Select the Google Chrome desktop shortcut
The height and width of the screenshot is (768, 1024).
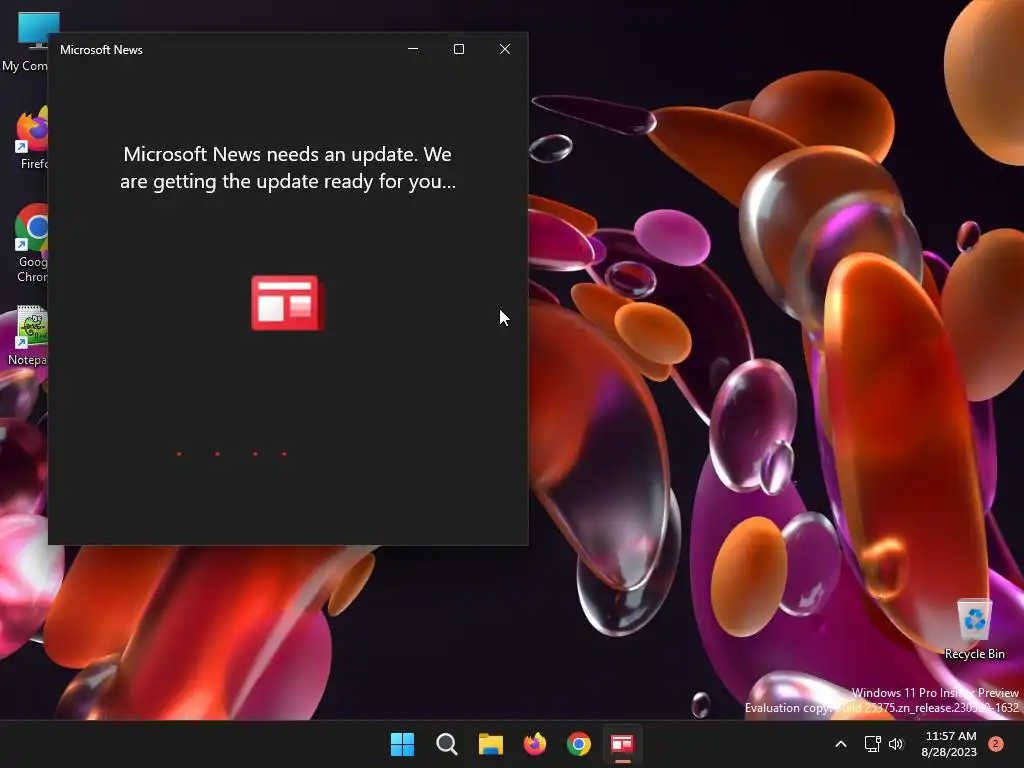point(31,243)
